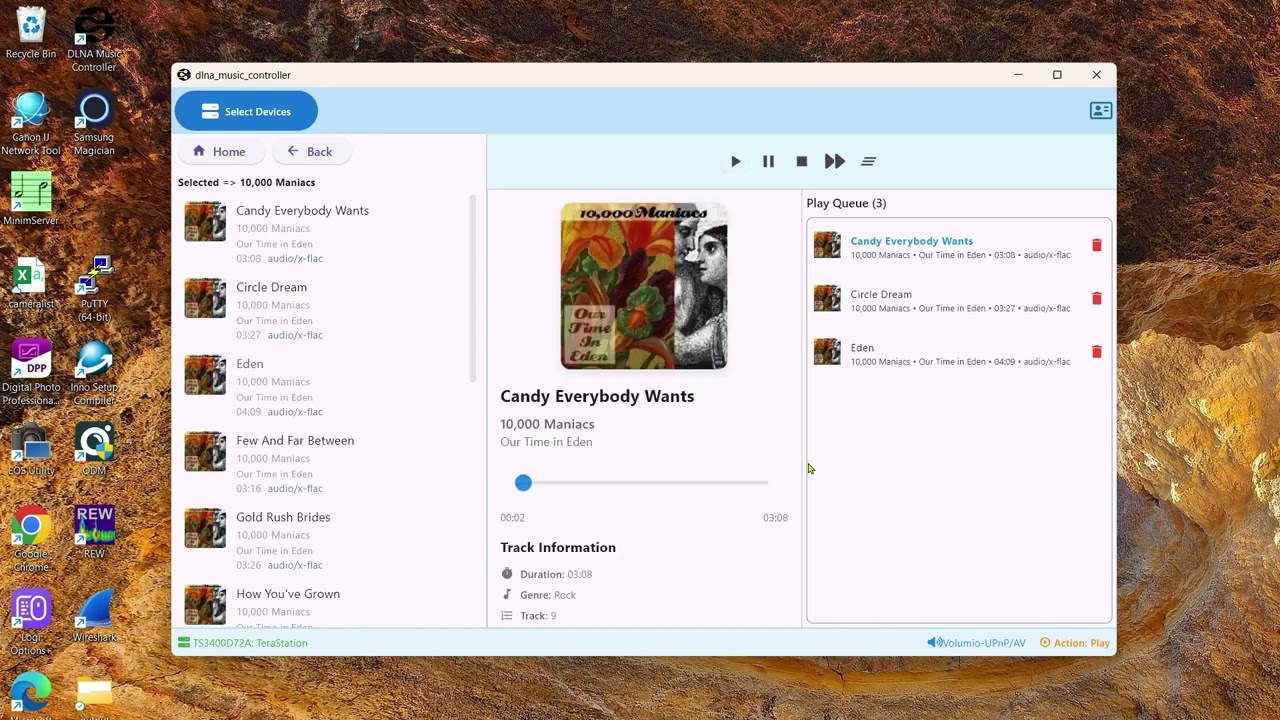Open Google Chrome desktop shortcut

point(31,540)
